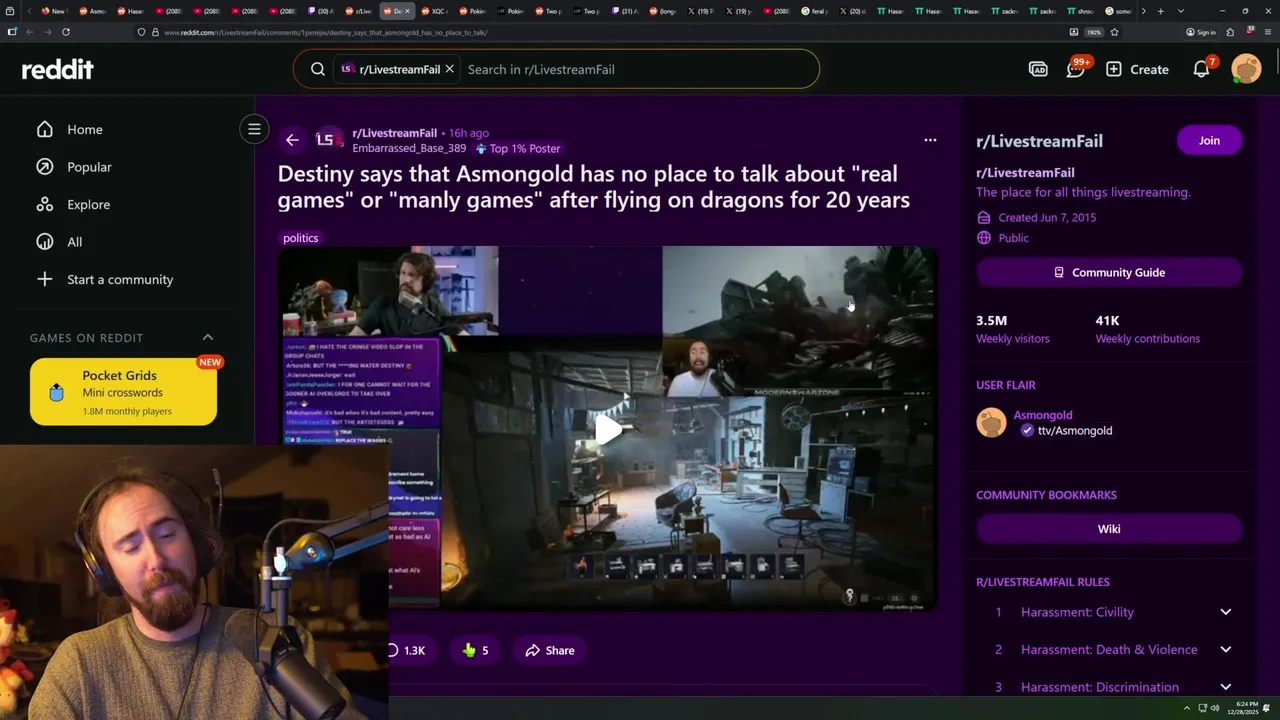Go back using the post arrow

[x=292, y=140]
